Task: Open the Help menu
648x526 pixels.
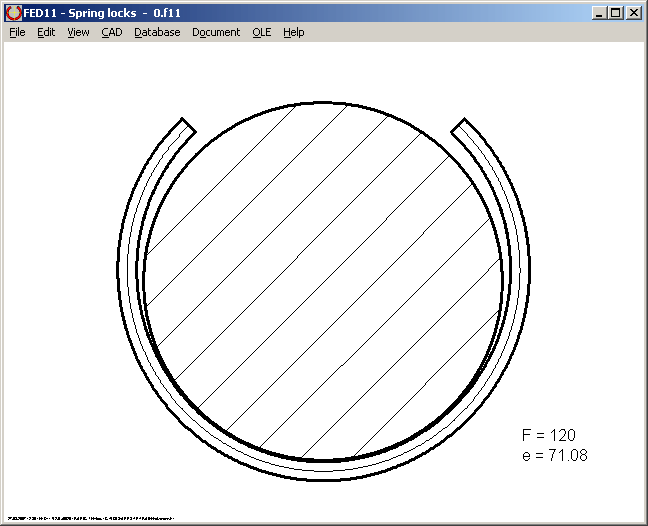Action: [293, 32]
